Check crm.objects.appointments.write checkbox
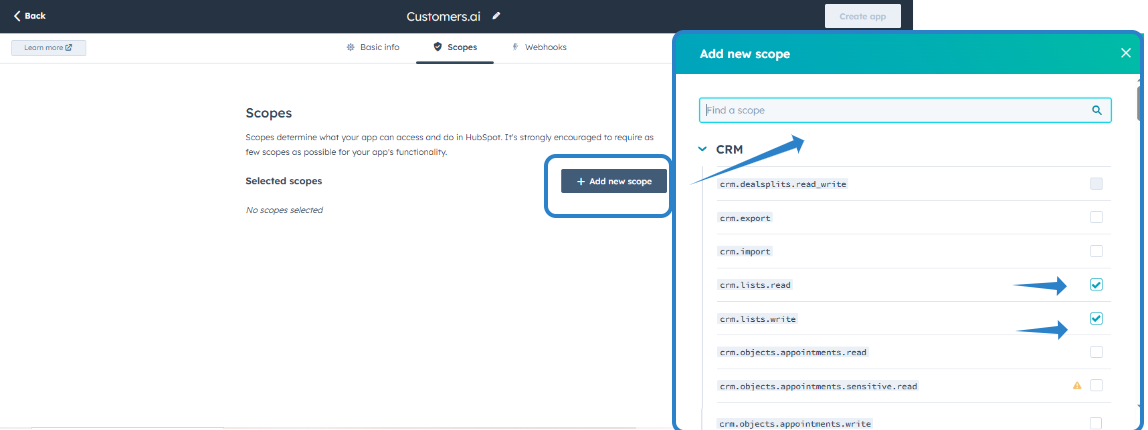This screenshot has height=430, width=1148. [x=1096, y=423]
